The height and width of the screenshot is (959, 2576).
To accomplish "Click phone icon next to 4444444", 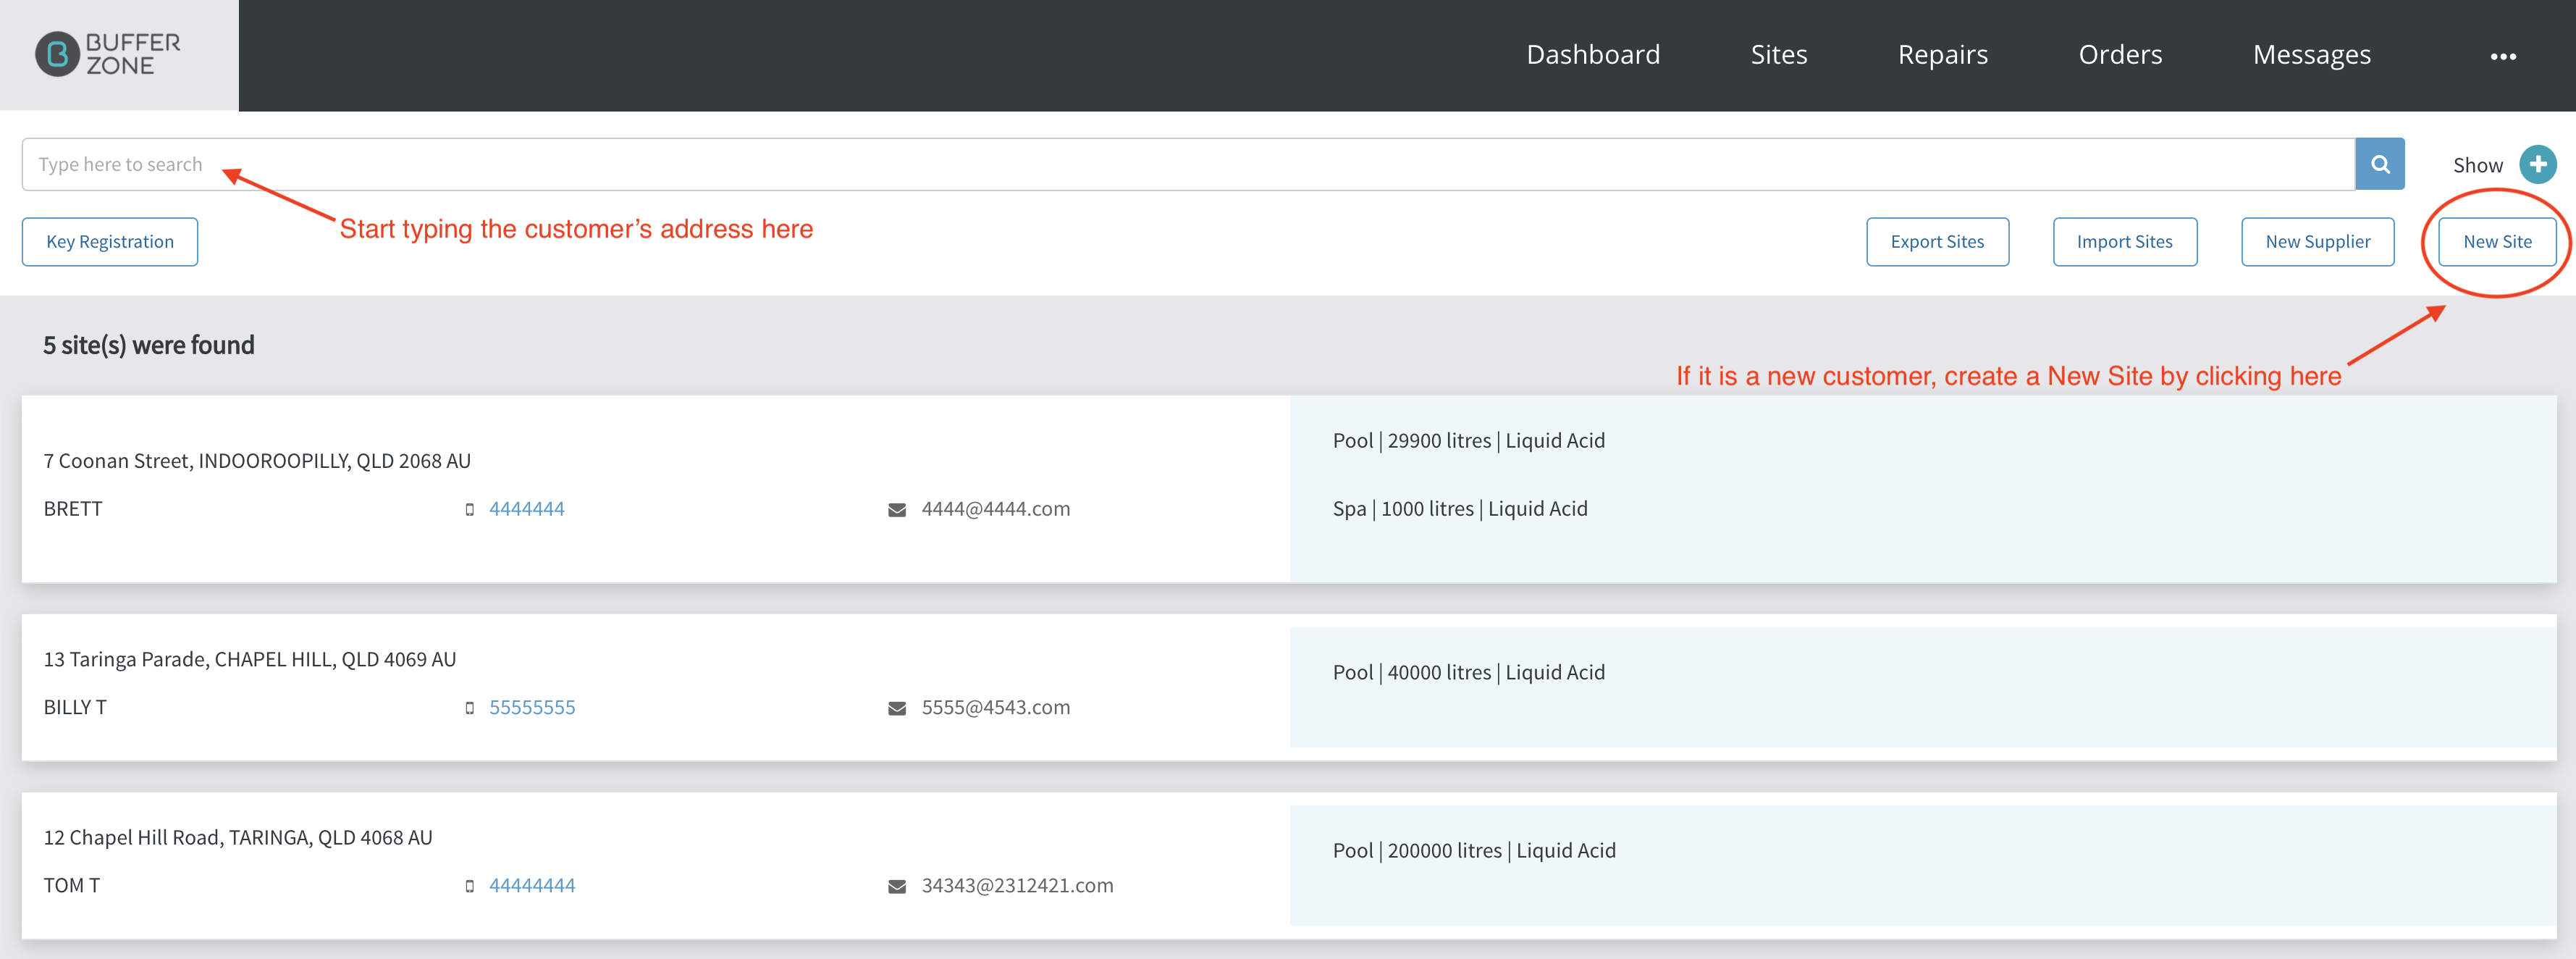I will [x=469, y=510].
